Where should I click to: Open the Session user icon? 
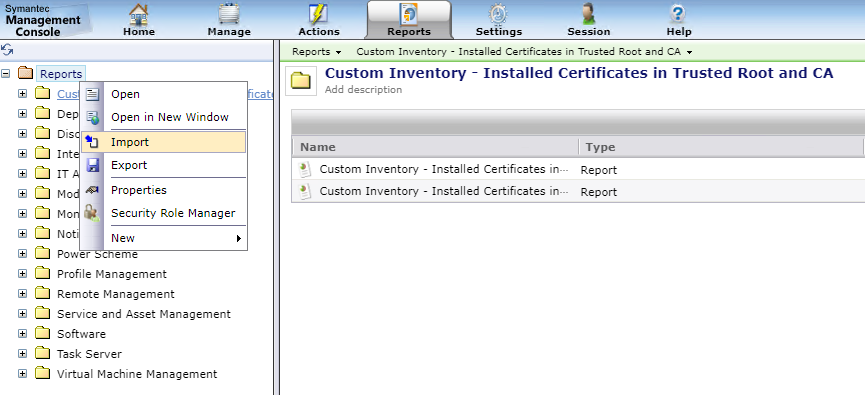click(x=589, y=13)
